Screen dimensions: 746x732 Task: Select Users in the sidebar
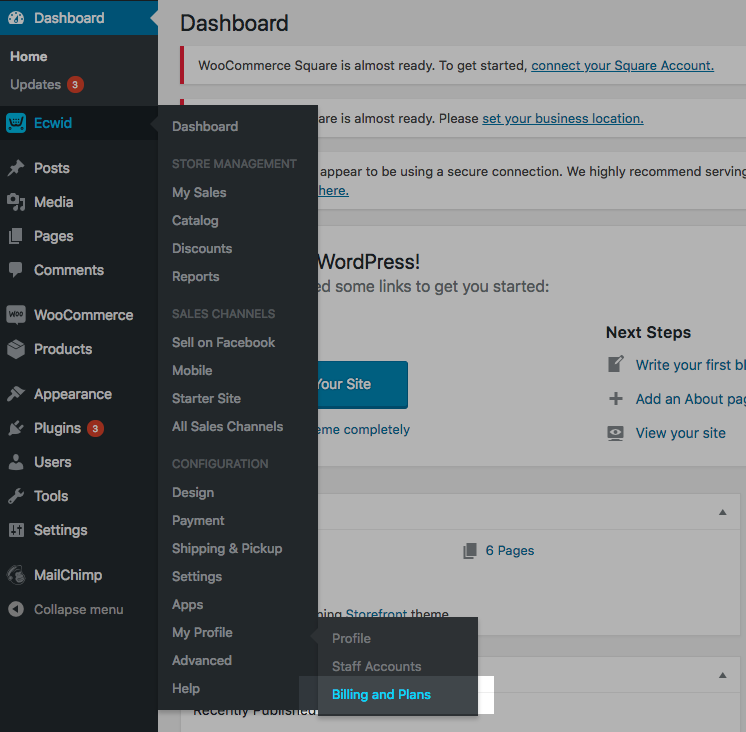[53, 462]
